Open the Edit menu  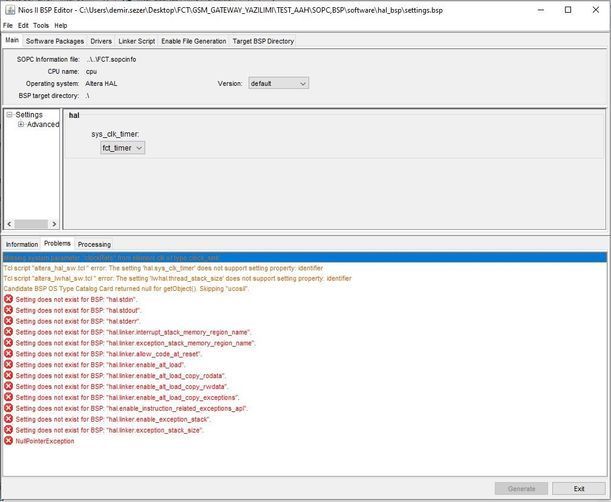tap(23, 25)
